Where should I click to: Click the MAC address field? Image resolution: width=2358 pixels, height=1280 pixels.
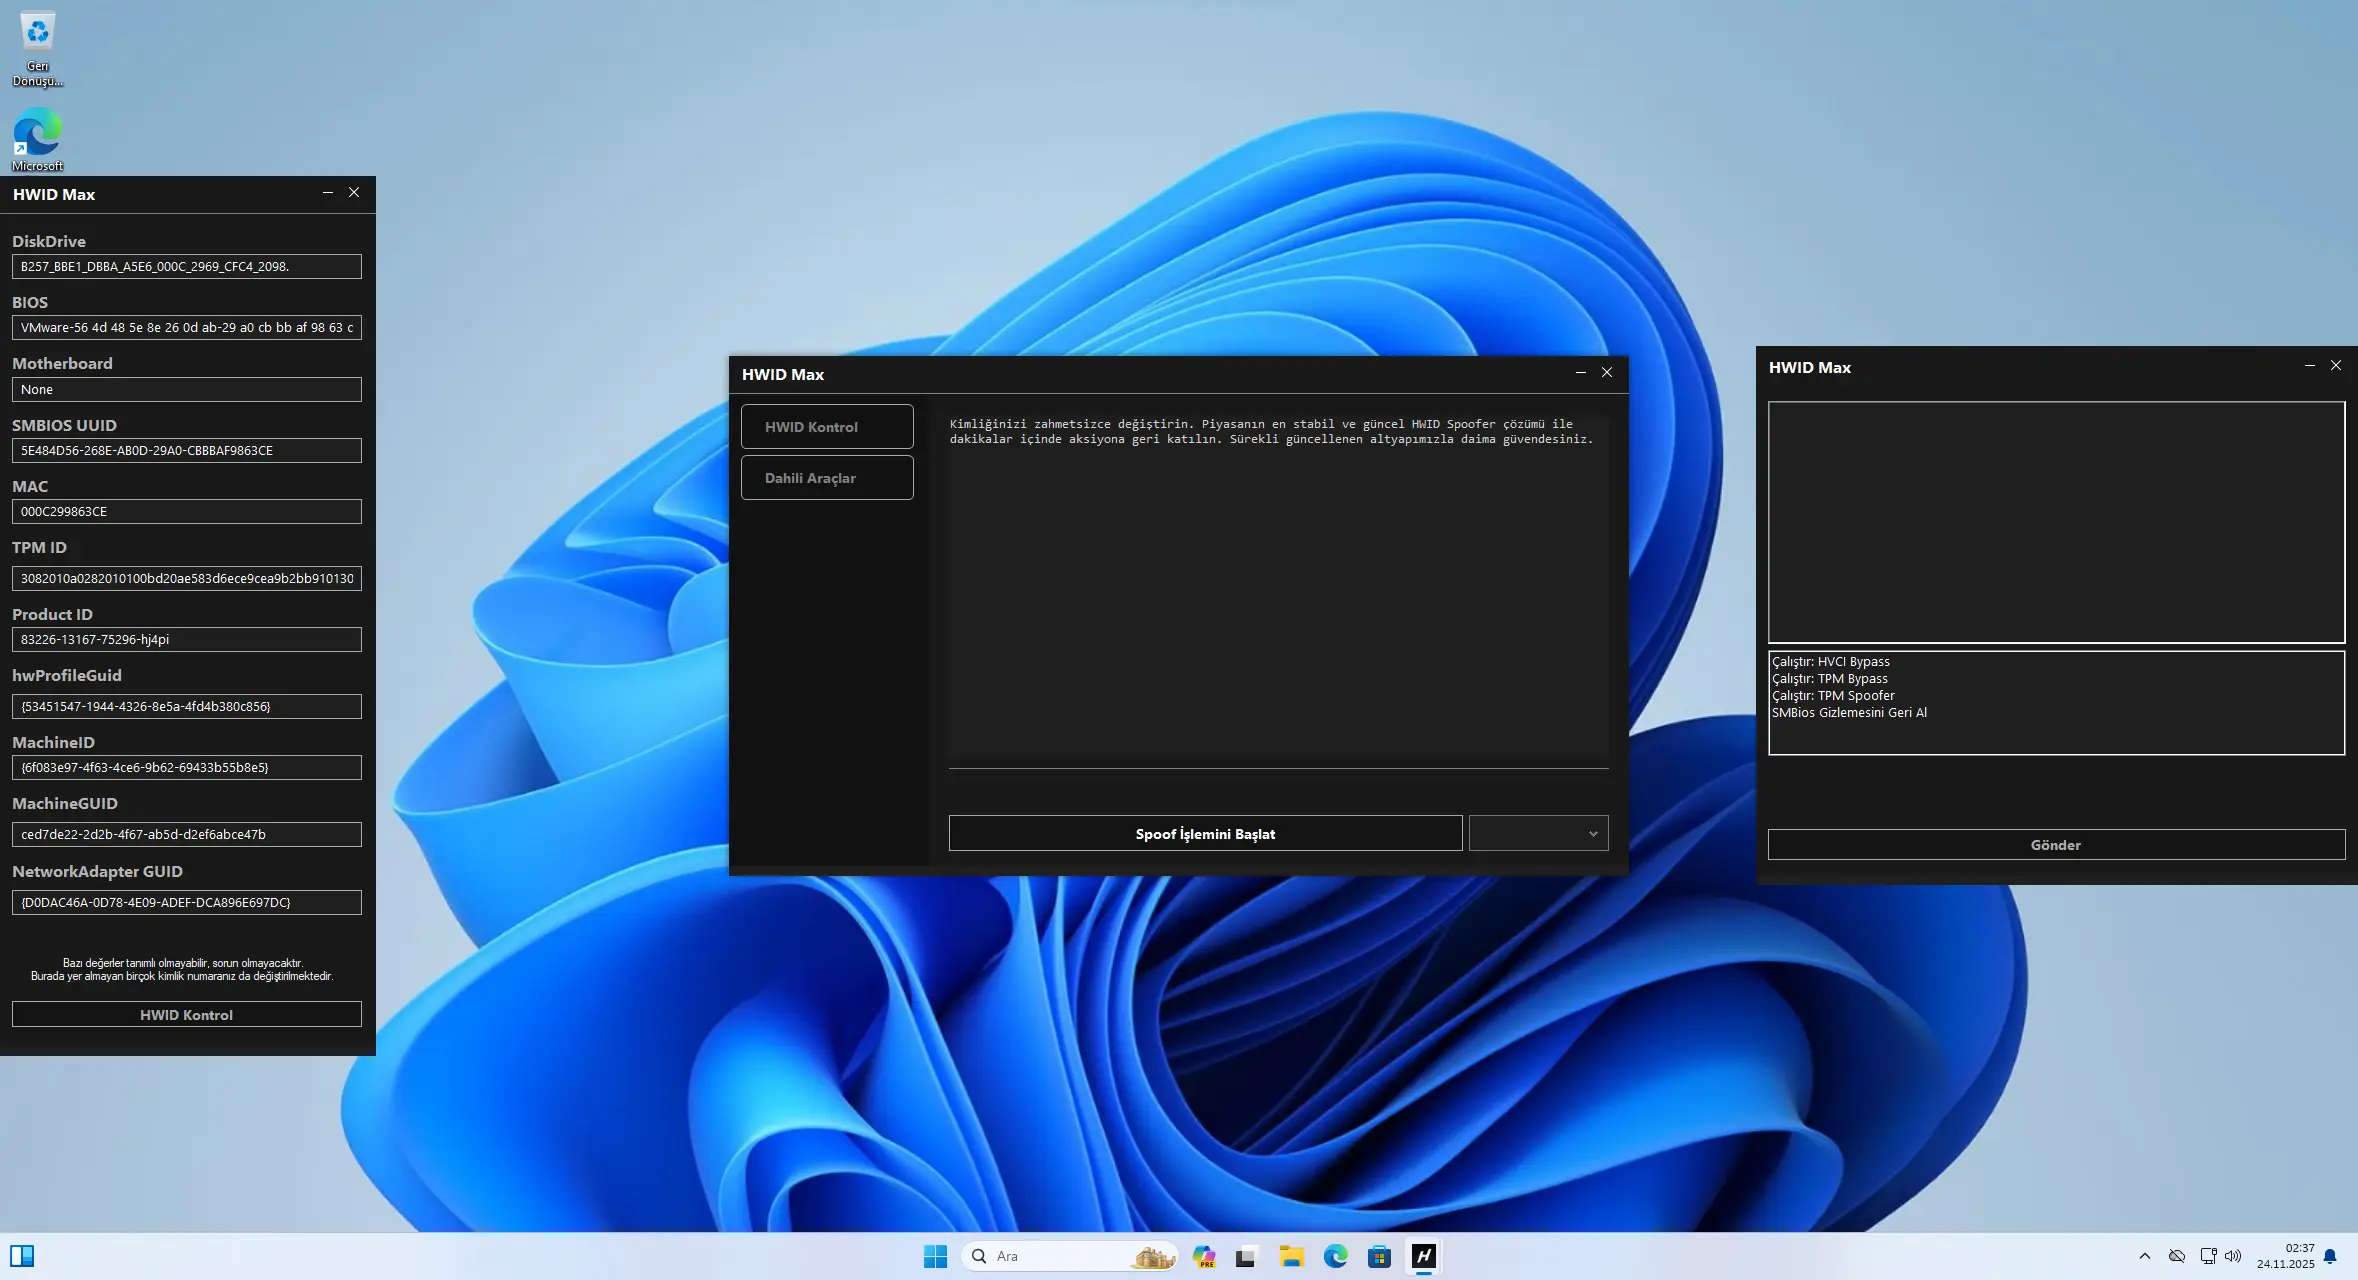(186, 511)
